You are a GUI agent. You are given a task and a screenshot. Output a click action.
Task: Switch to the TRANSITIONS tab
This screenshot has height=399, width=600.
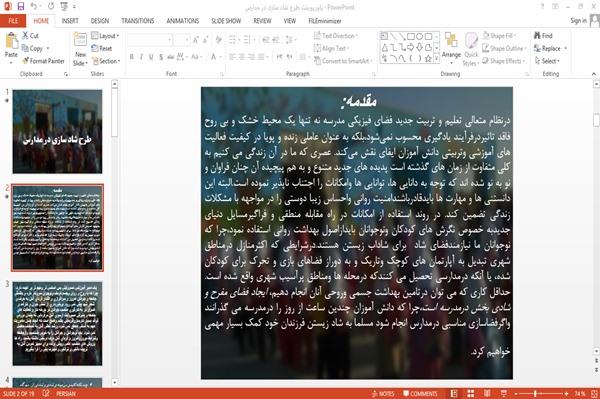138,21
